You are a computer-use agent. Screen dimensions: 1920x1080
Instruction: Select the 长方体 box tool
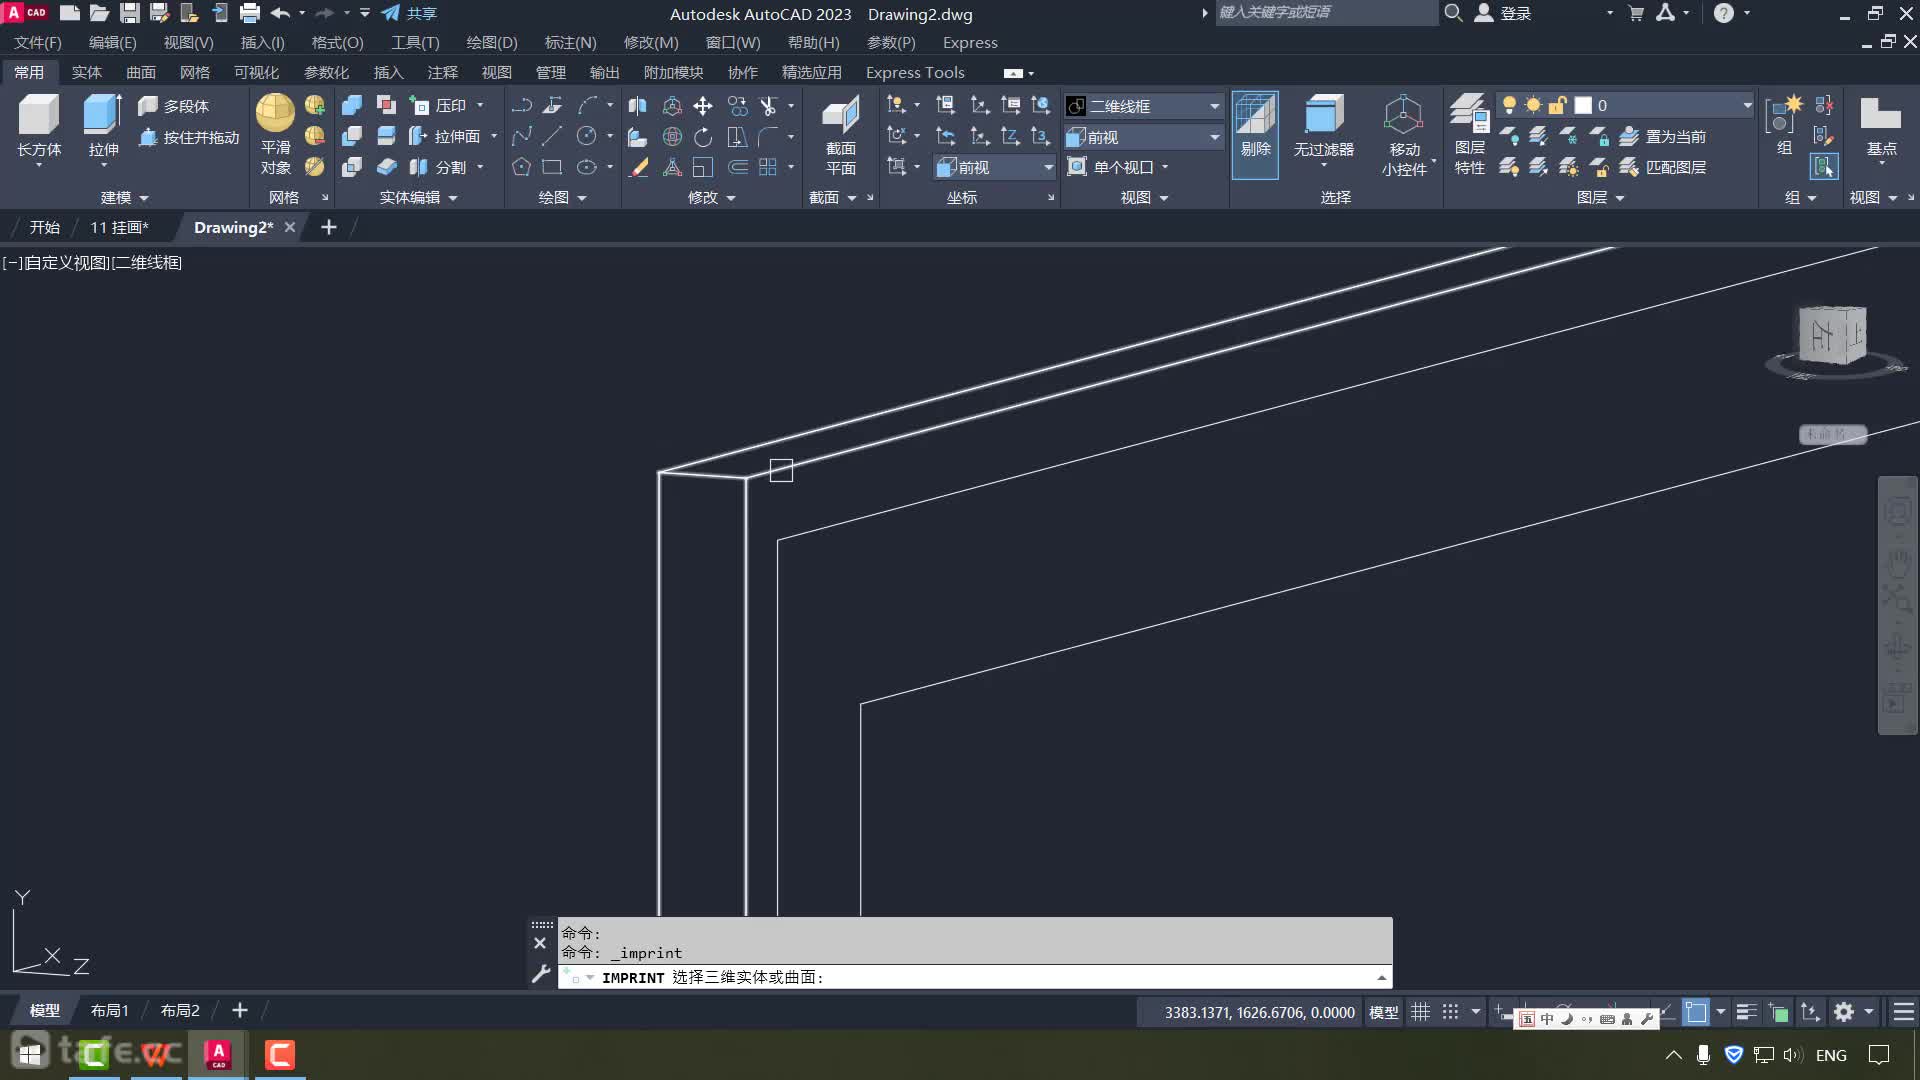coord(39,126)
